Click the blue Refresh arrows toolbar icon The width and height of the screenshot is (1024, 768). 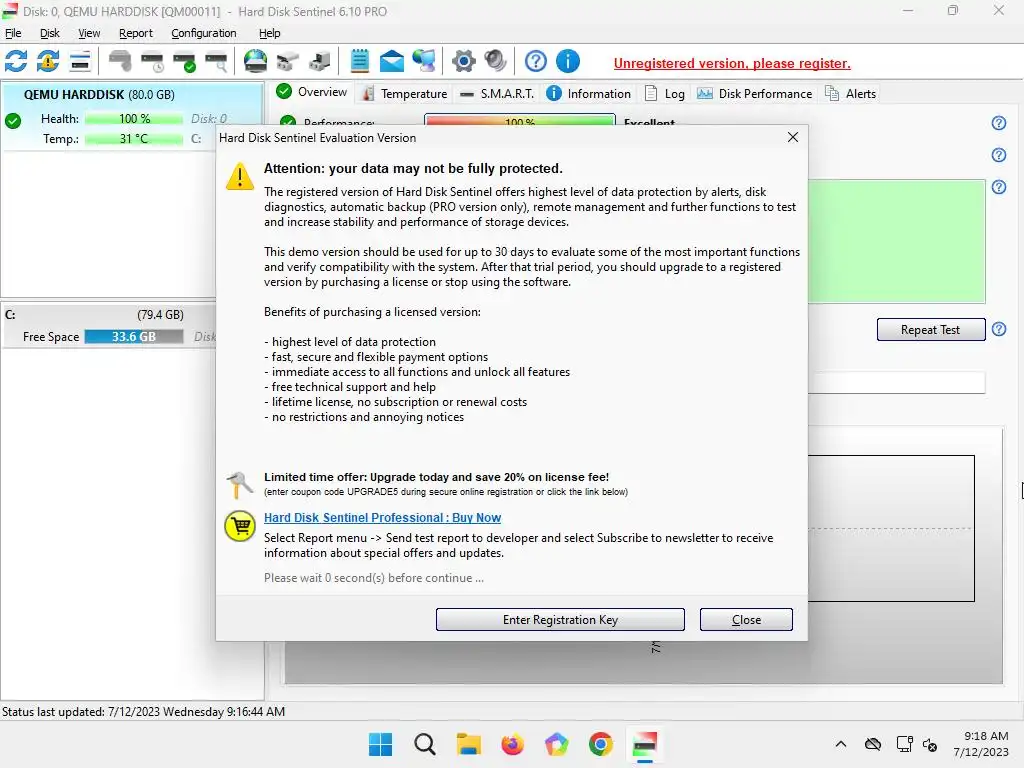(16, 61)
